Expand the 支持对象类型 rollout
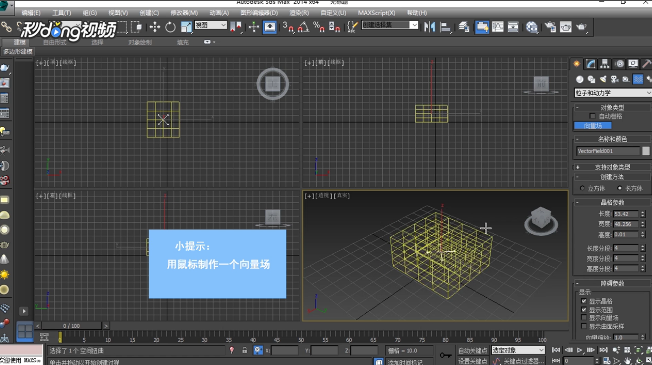This screenshot has width=652, height=365. pos(612,167)
